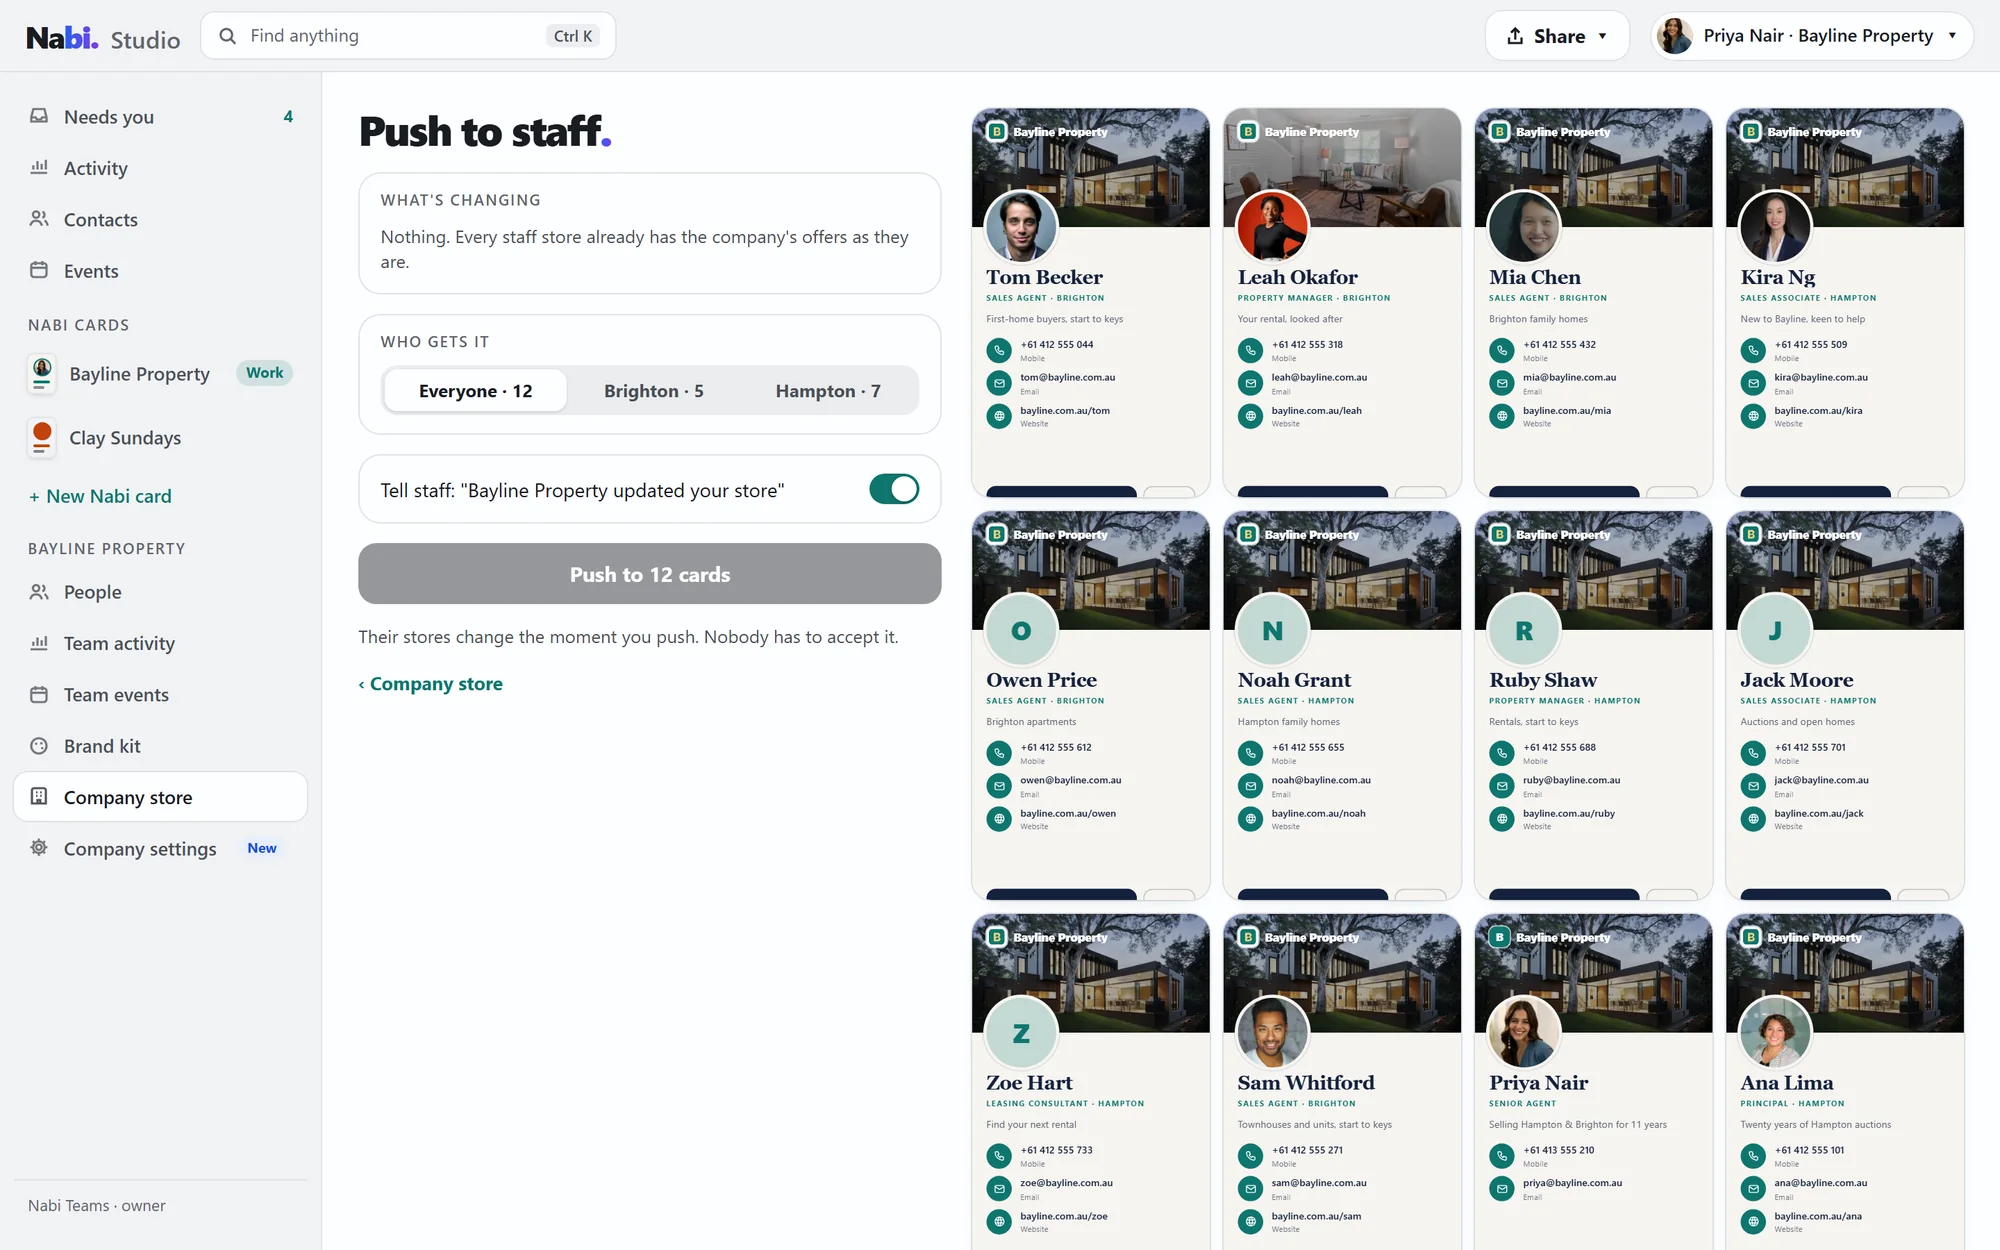Open the Priya Nair account menu
The height and width of the screenshot is (1250, 2000).
(1812, 36)
